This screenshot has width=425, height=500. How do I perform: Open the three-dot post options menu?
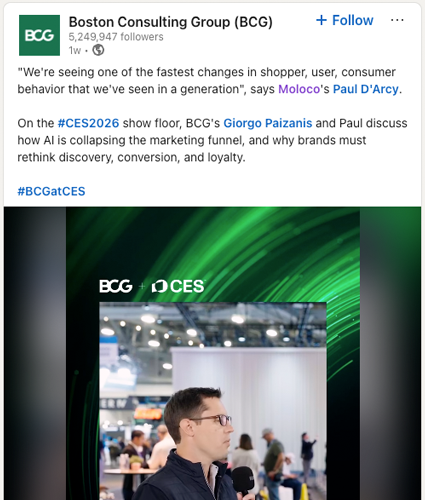tap(397, 20)
